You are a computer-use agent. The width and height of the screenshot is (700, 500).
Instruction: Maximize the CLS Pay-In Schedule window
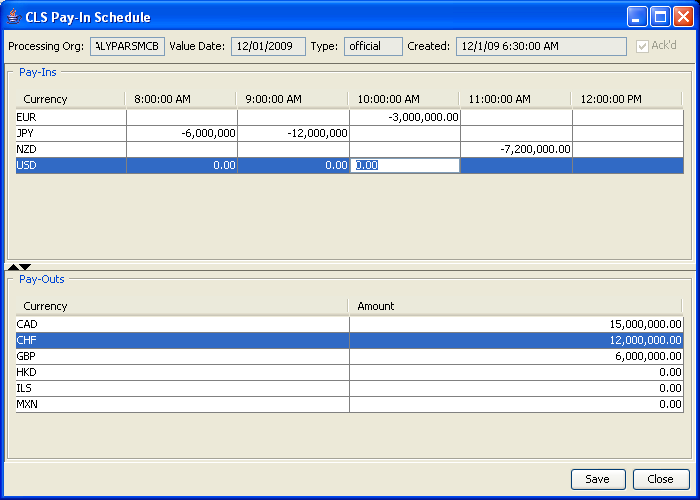660,17
